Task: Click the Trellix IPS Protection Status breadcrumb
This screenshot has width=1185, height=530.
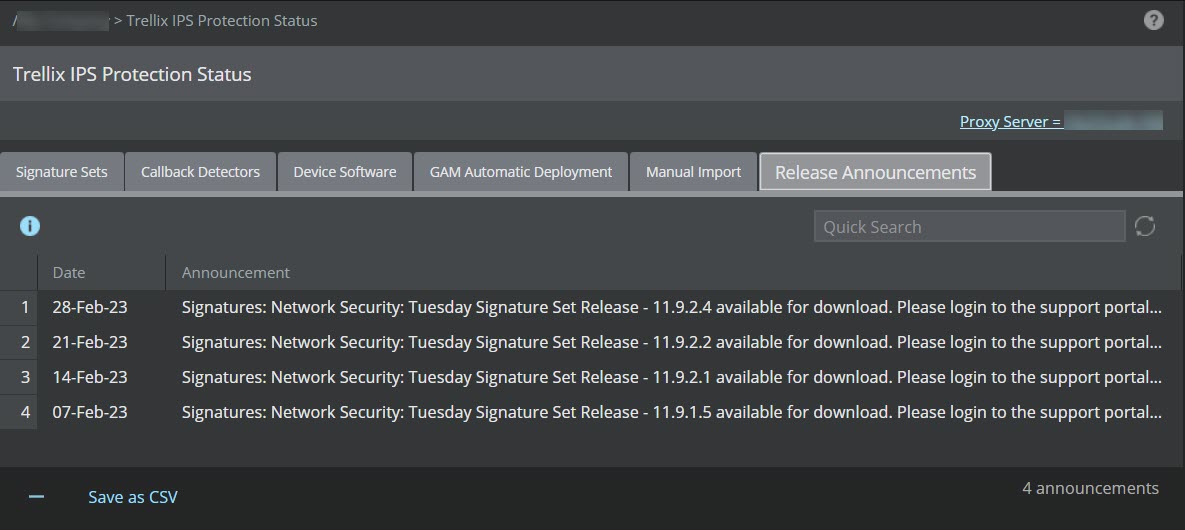Action: click(221, 20)
